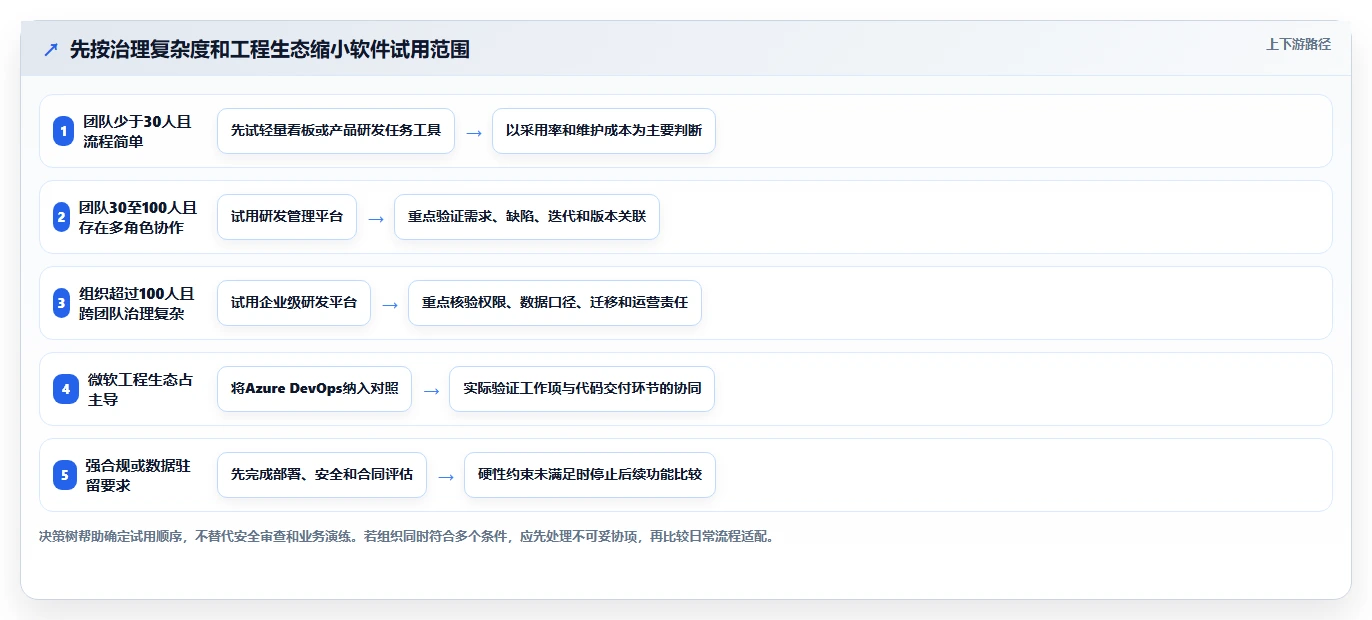Click the arrow after 试用企业级研发平台

pos(390,304)
